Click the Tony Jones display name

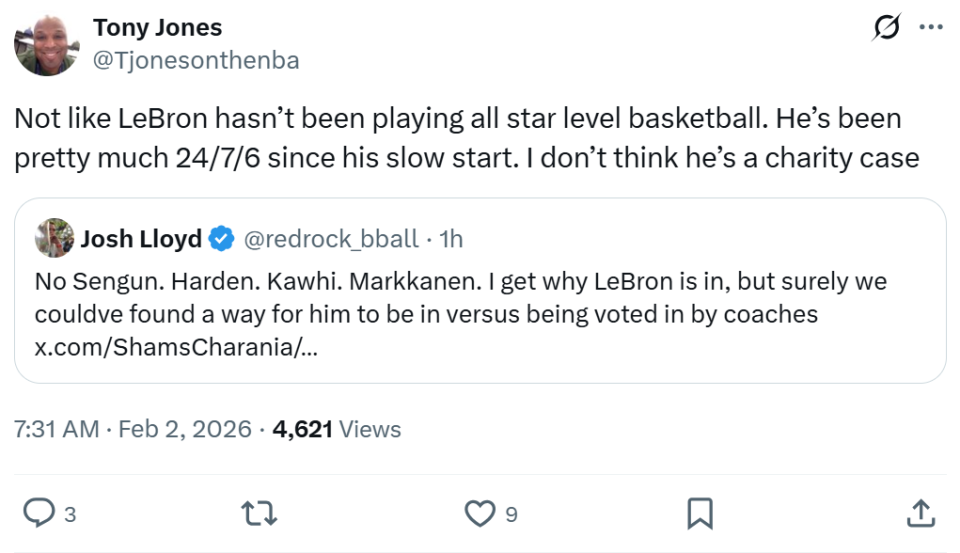click(x=157, y=28)
